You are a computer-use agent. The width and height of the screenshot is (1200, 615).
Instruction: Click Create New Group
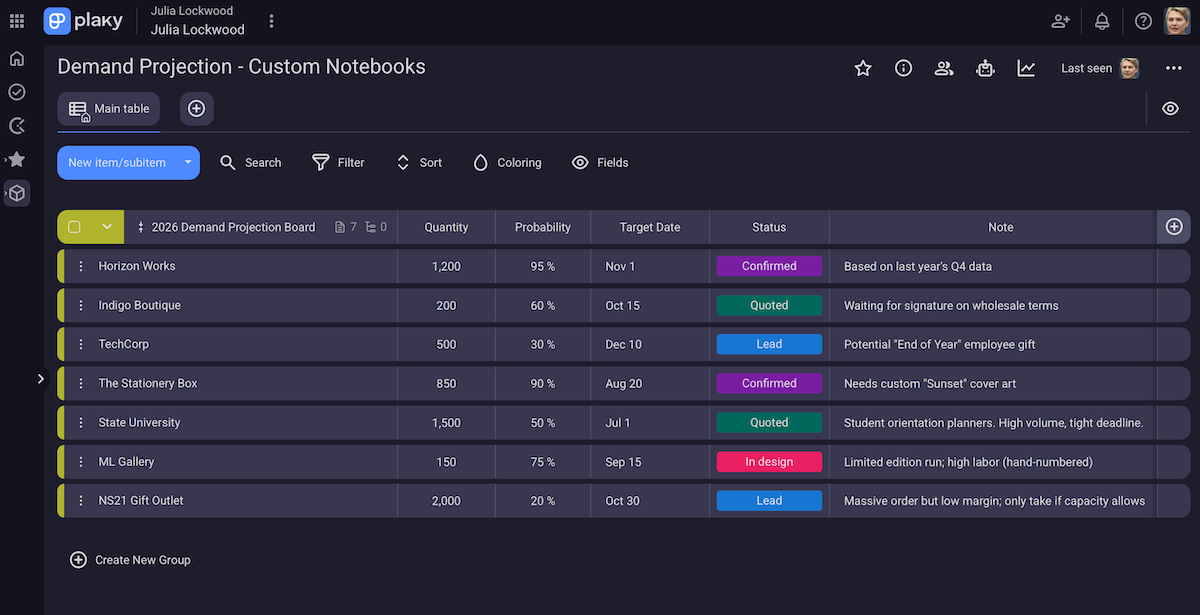pyautogui.click(x=129, y=560)
